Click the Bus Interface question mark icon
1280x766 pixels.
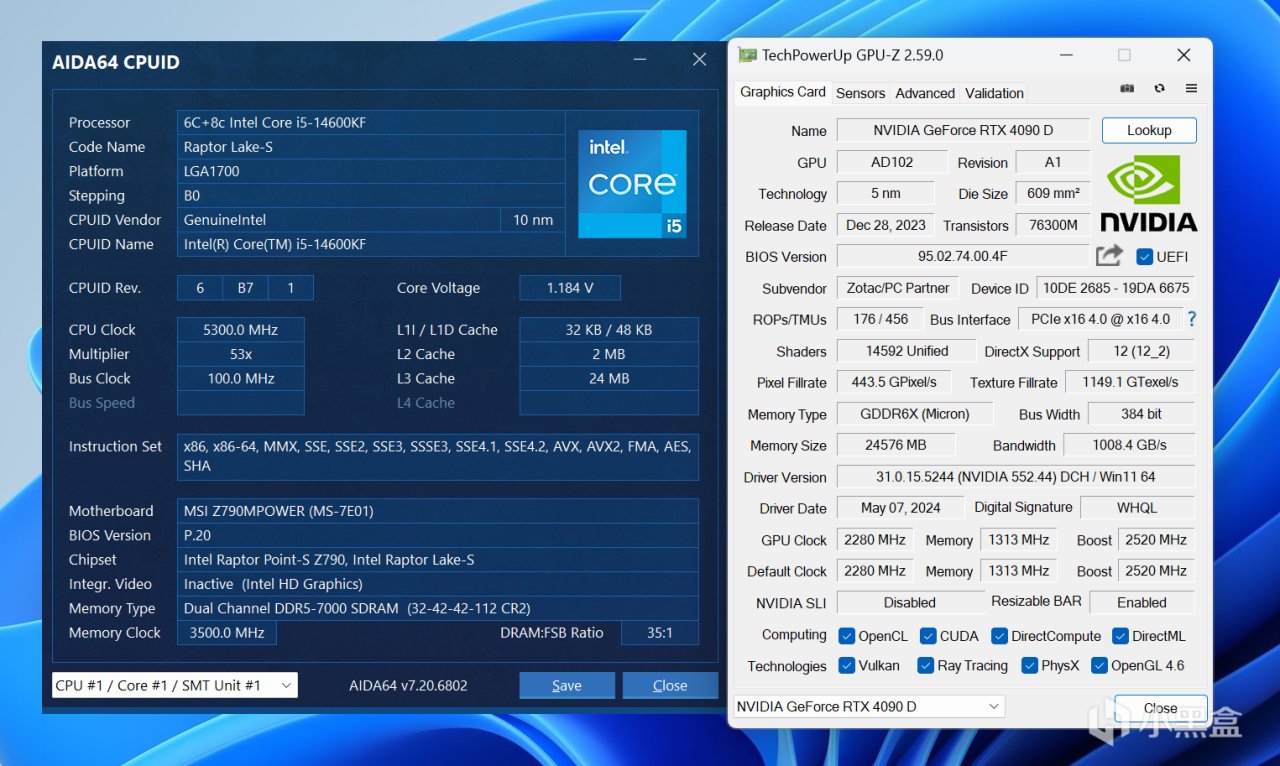coord(1191,319)
